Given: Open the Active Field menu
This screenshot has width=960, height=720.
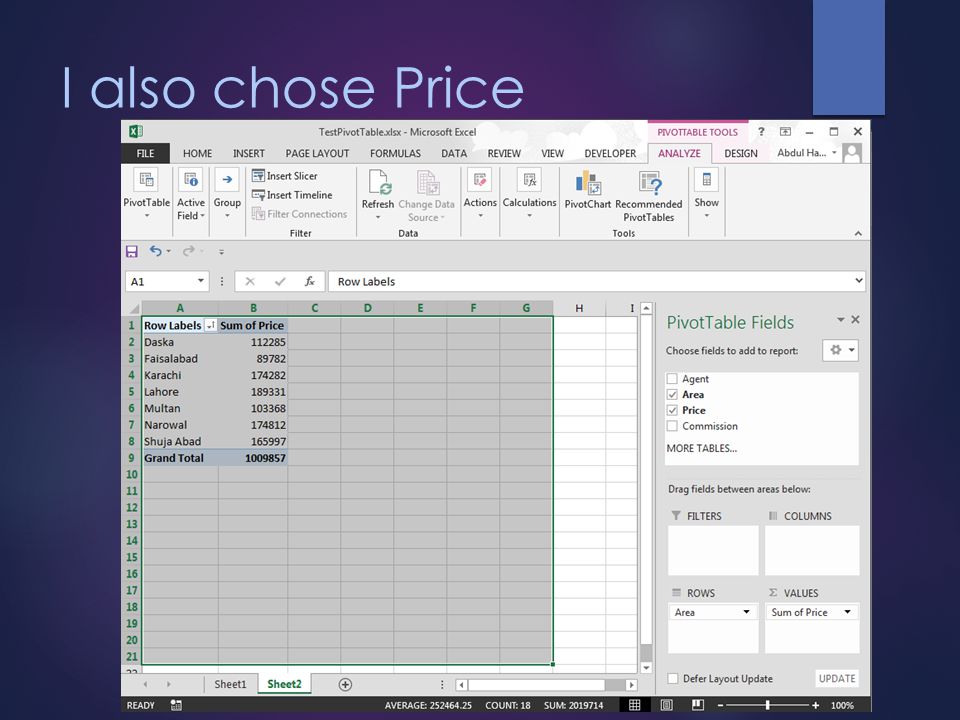Looking at the screenshot, I should click(x=190, y=195).
